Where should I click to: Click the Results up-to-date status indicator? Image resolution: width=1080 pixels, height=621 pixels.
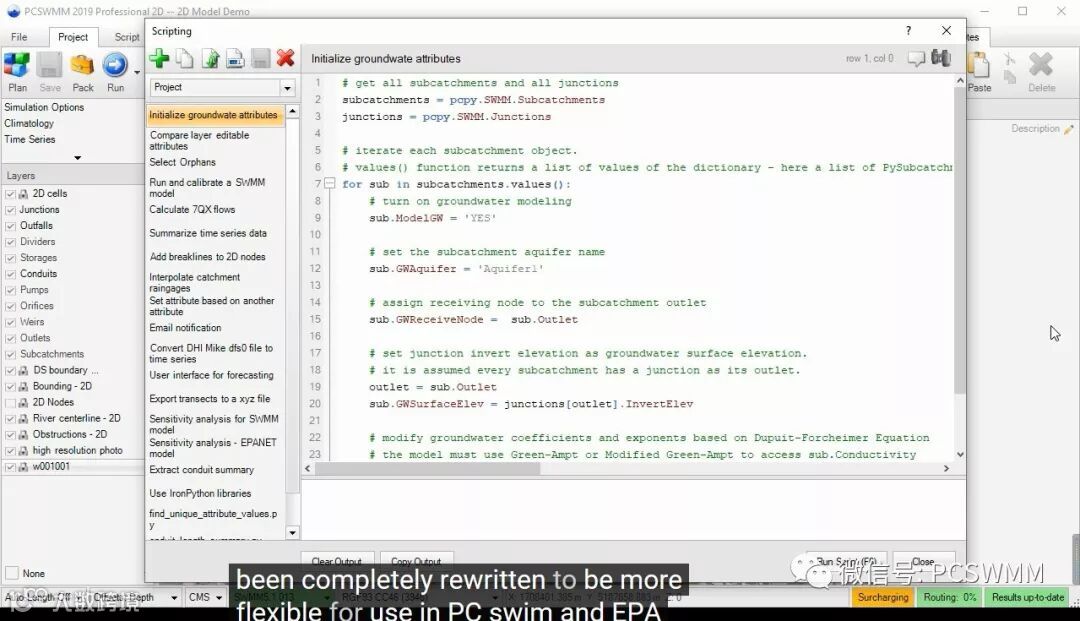pos(1028,598)
